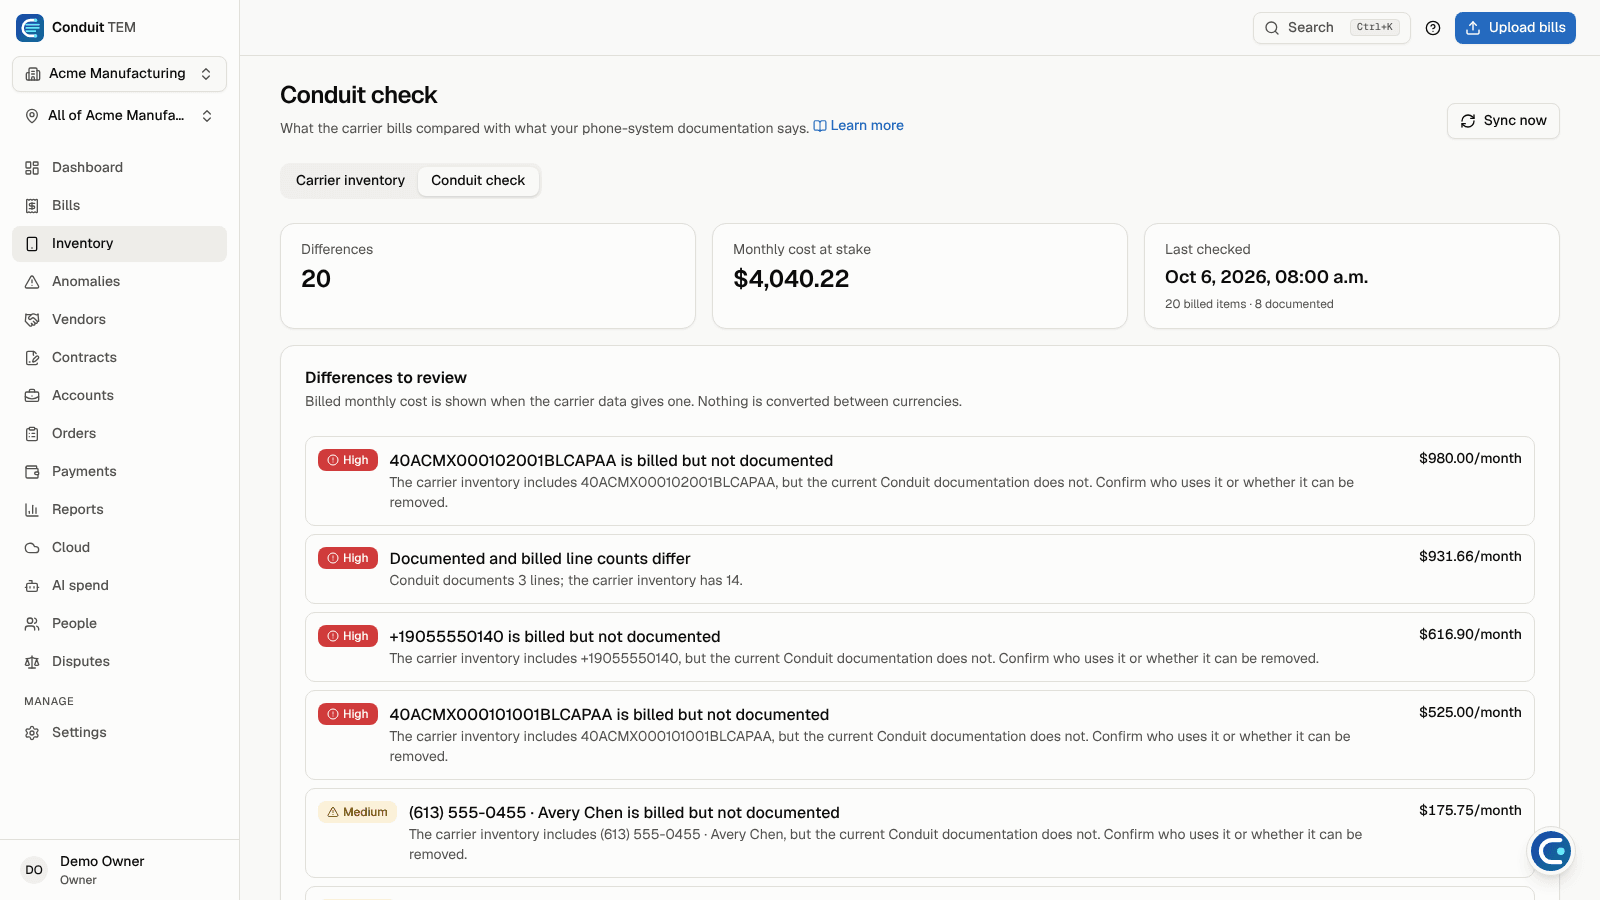Open the 40ACMX000101001BLCAPAA billed but not documented item
This screenshot has height=900, width=1600.
pyautogui.click(x=920, y=735)
